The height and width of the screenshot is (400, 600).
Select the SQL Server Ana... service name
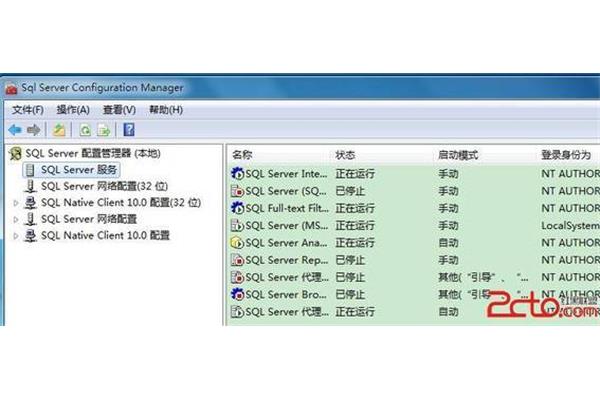tap(286, 243)
